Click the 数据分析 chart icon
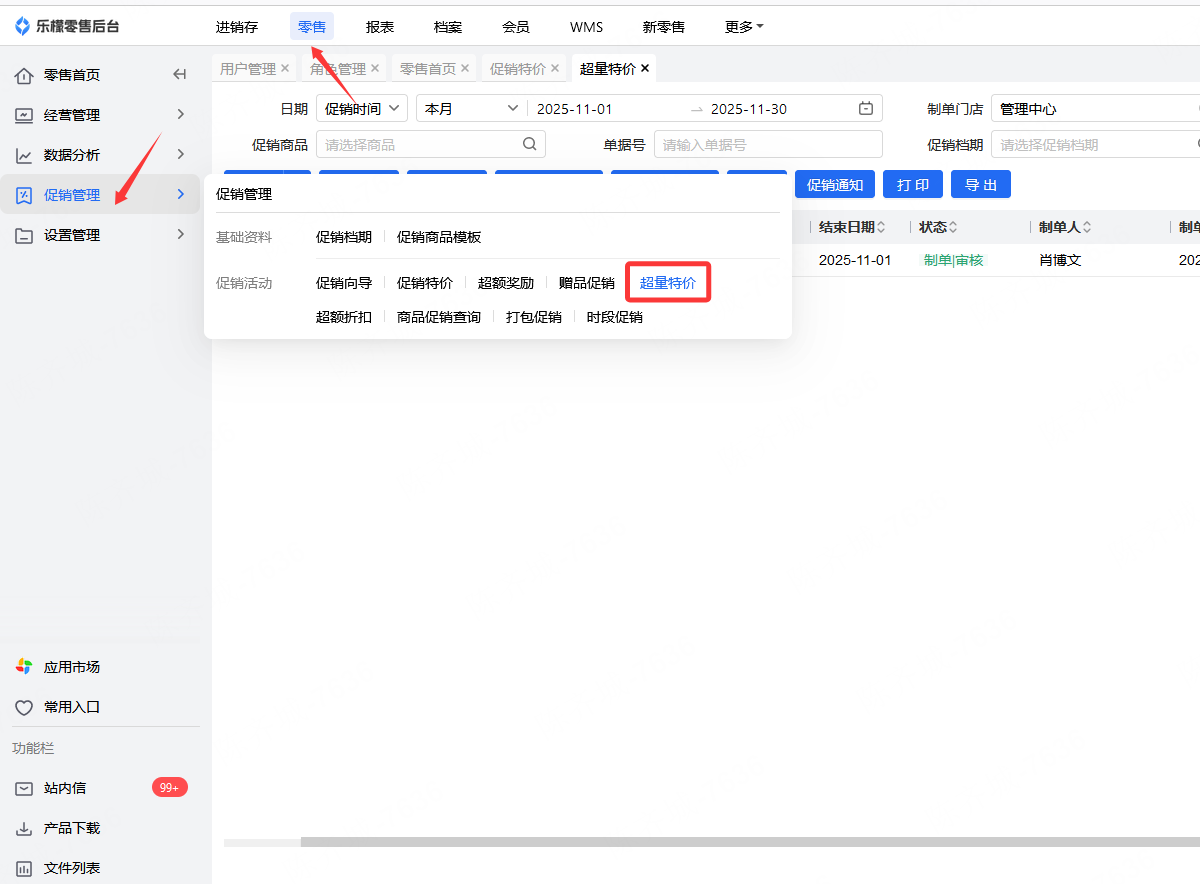 point(24,155)
